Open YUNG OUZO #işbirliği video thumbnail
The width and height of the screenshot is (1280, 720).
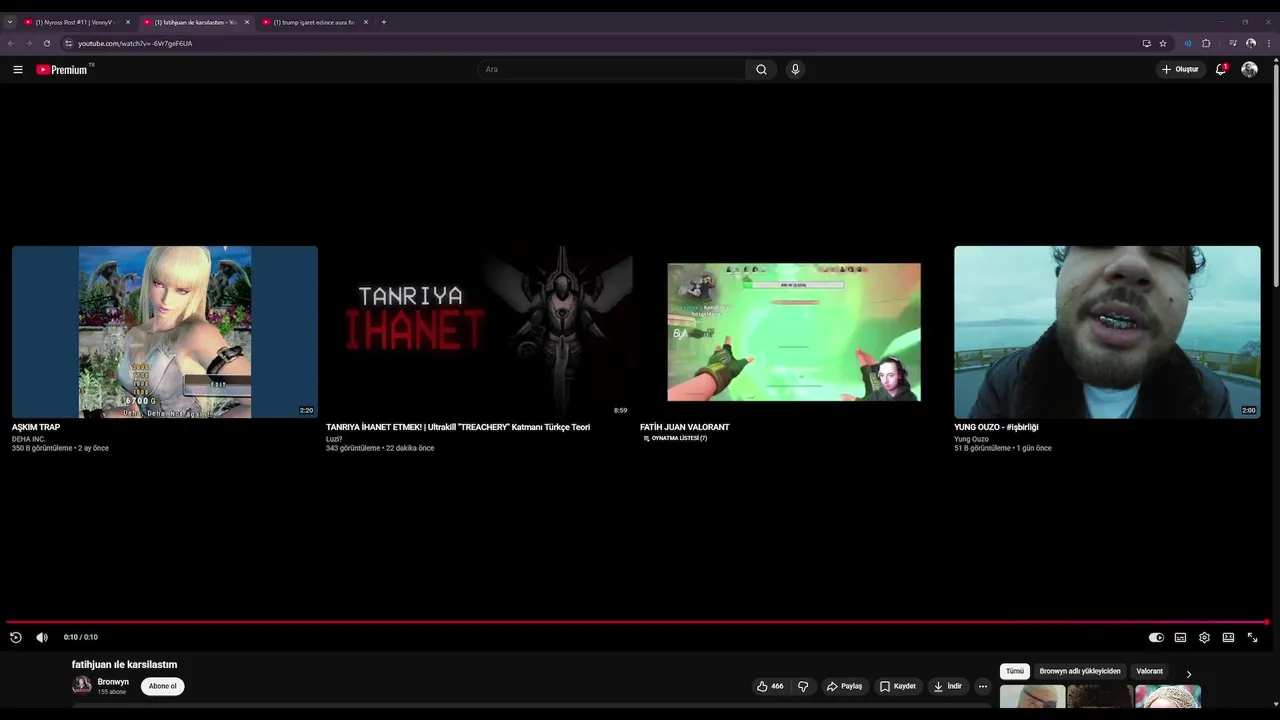[1107, 332]
